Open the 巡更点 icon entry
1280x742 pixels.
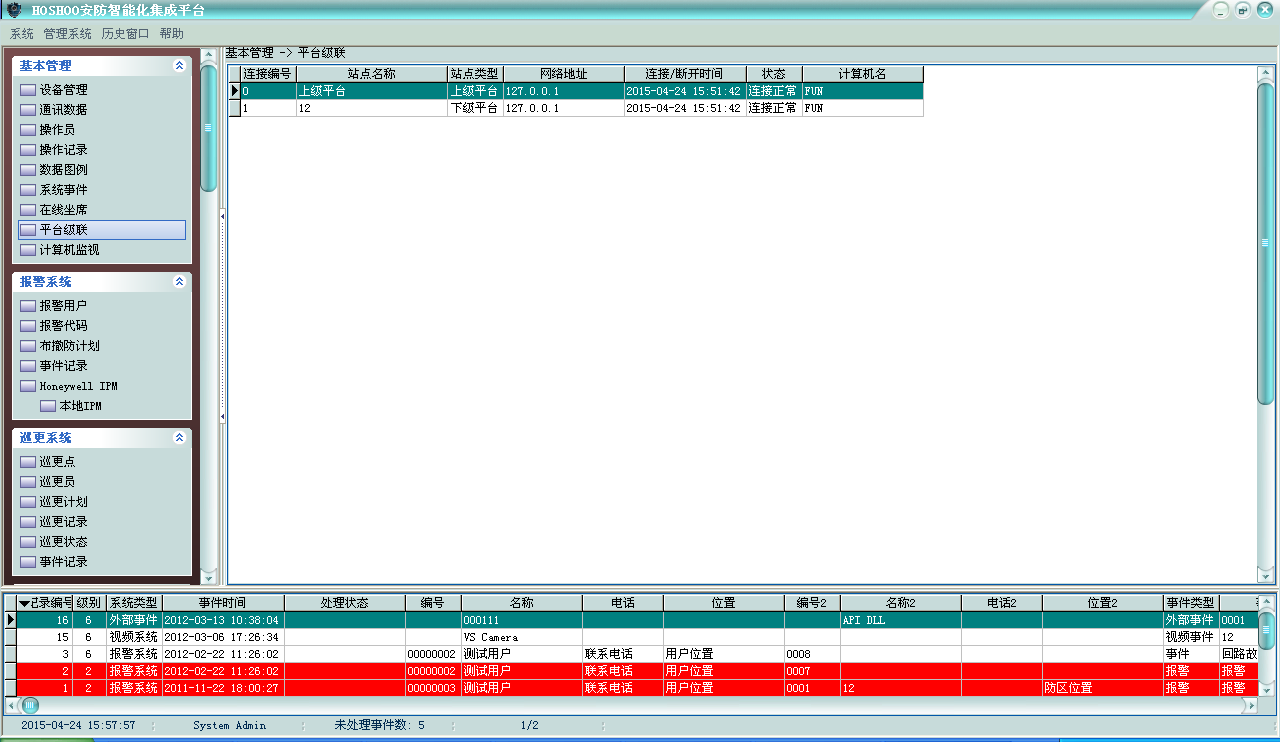pyautogui.click(x=28, y=462)
